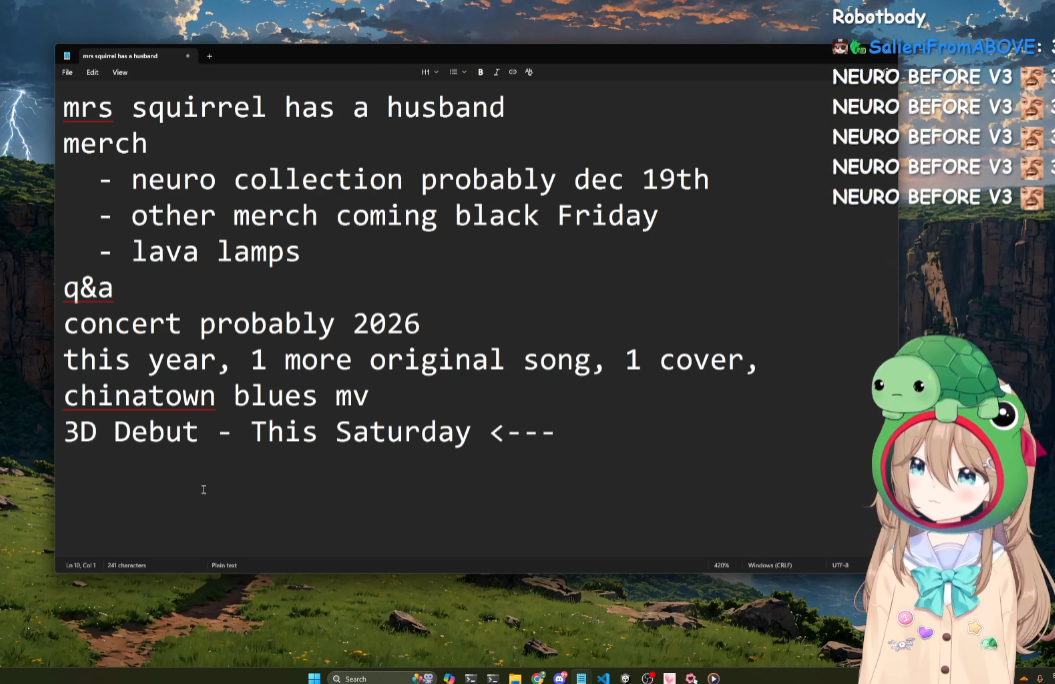1055x684 pixels.
Task: Open the first terminal icon in taskbar
Action: 471,679
